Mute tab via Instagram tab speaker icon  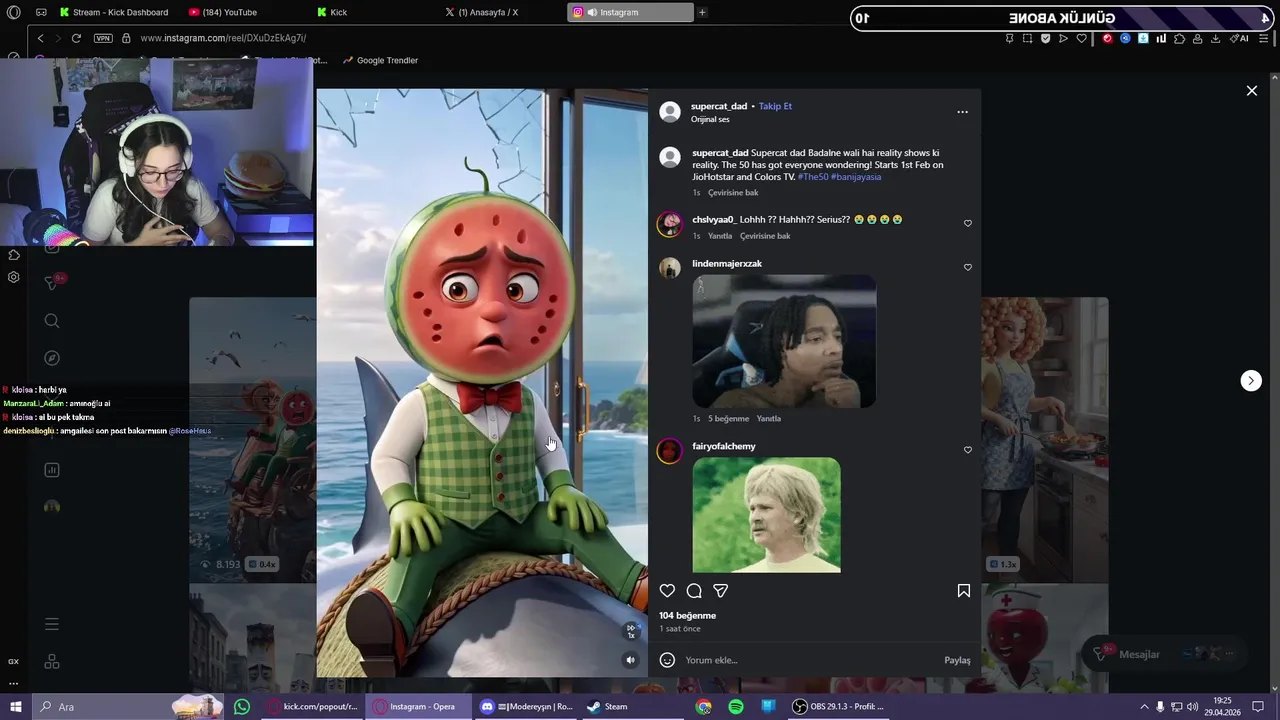592,12
